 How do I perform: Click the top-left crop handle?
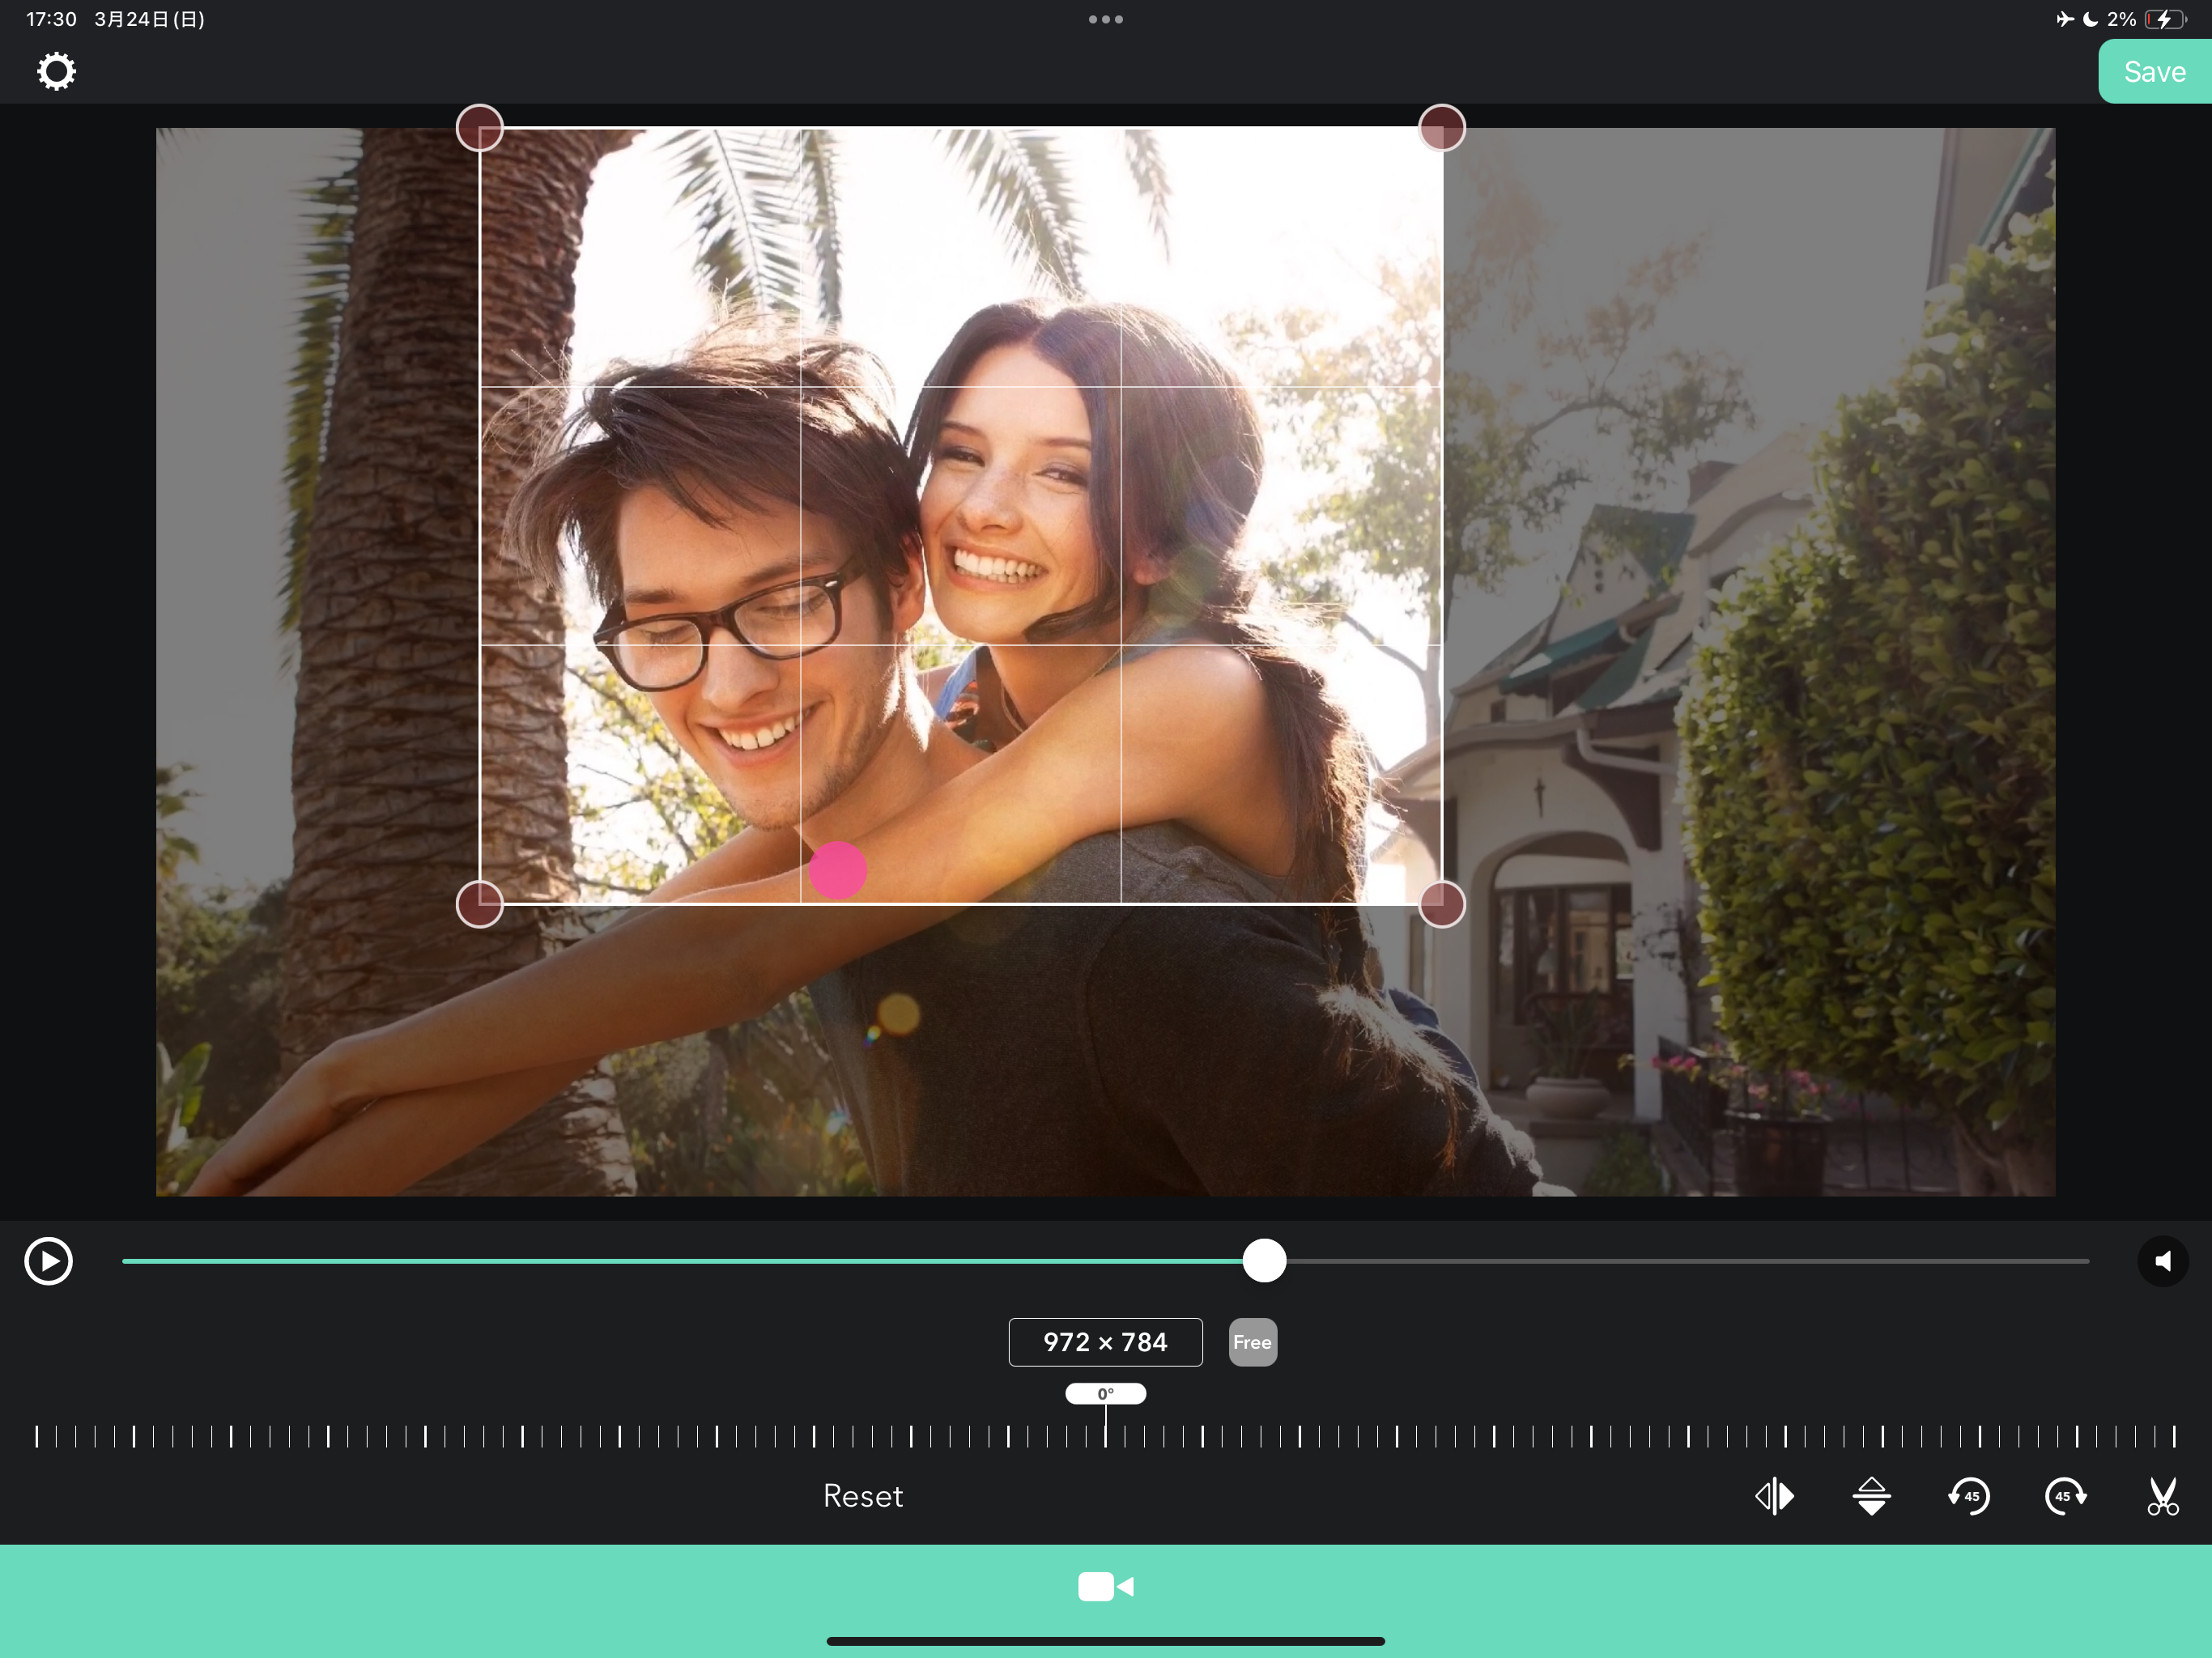(480, 128)
